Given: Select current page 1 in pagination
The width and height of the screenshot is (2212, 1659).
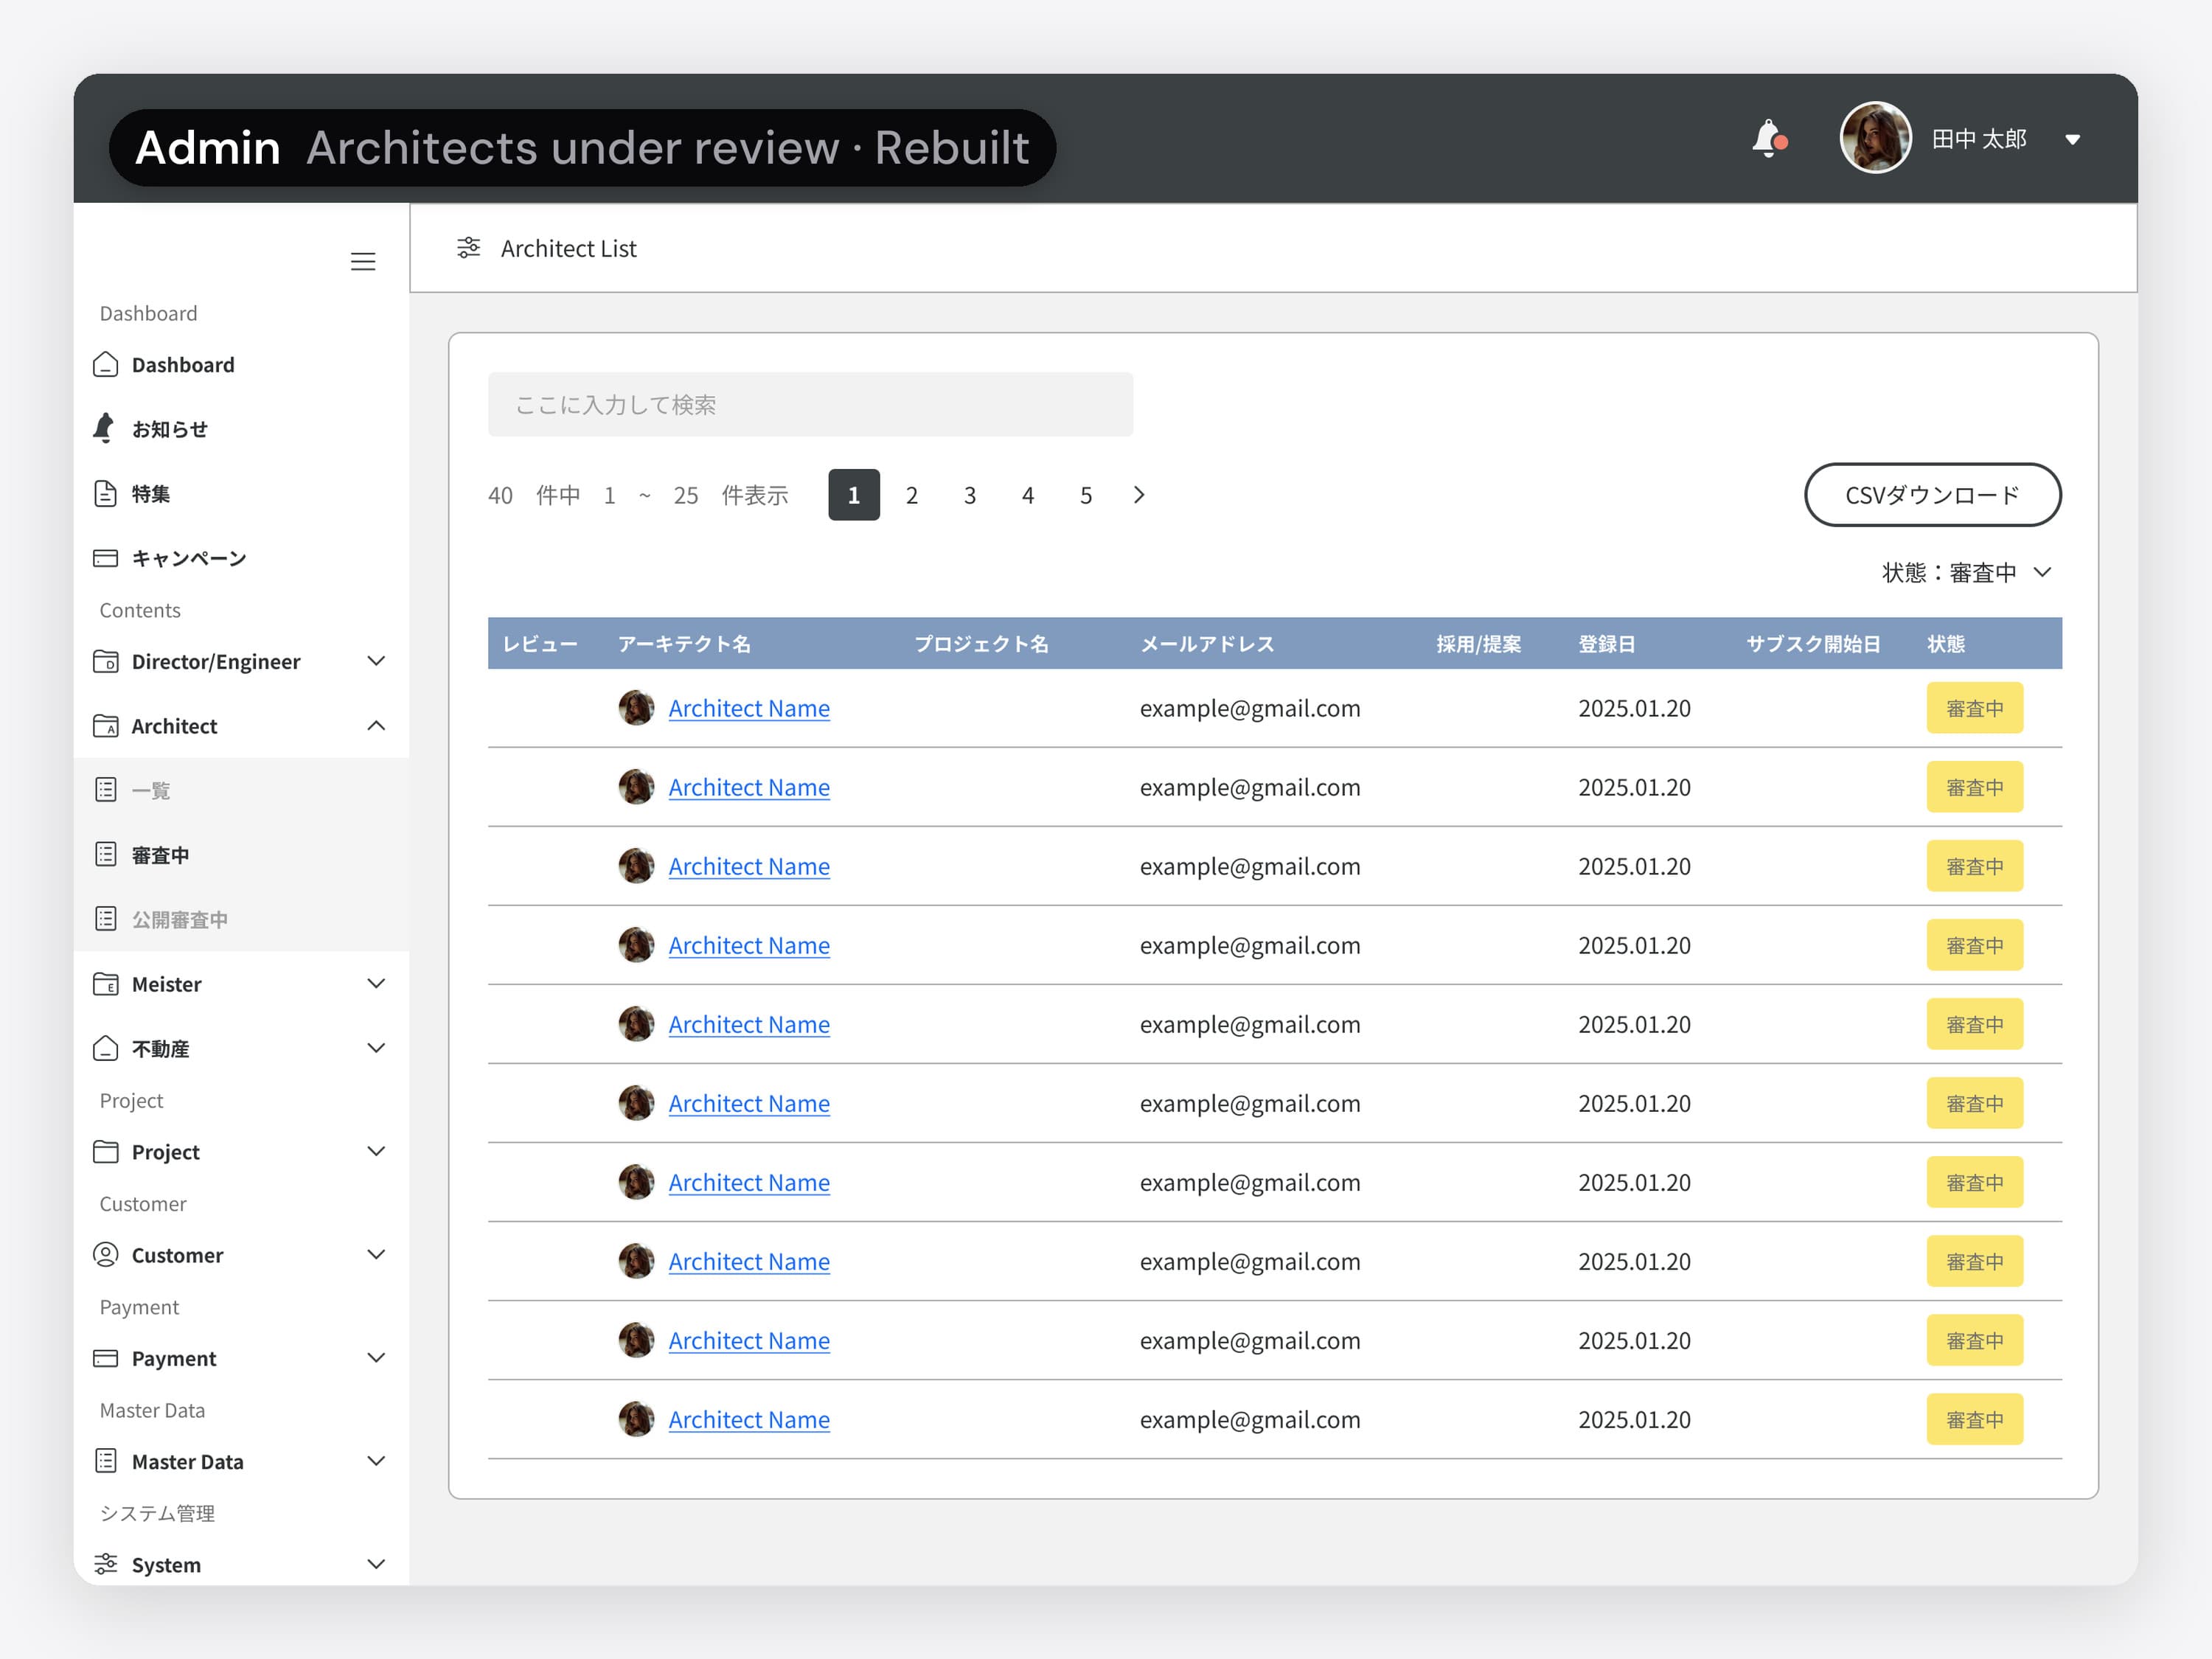Looking at the screenshot, I should pos(854,495).
